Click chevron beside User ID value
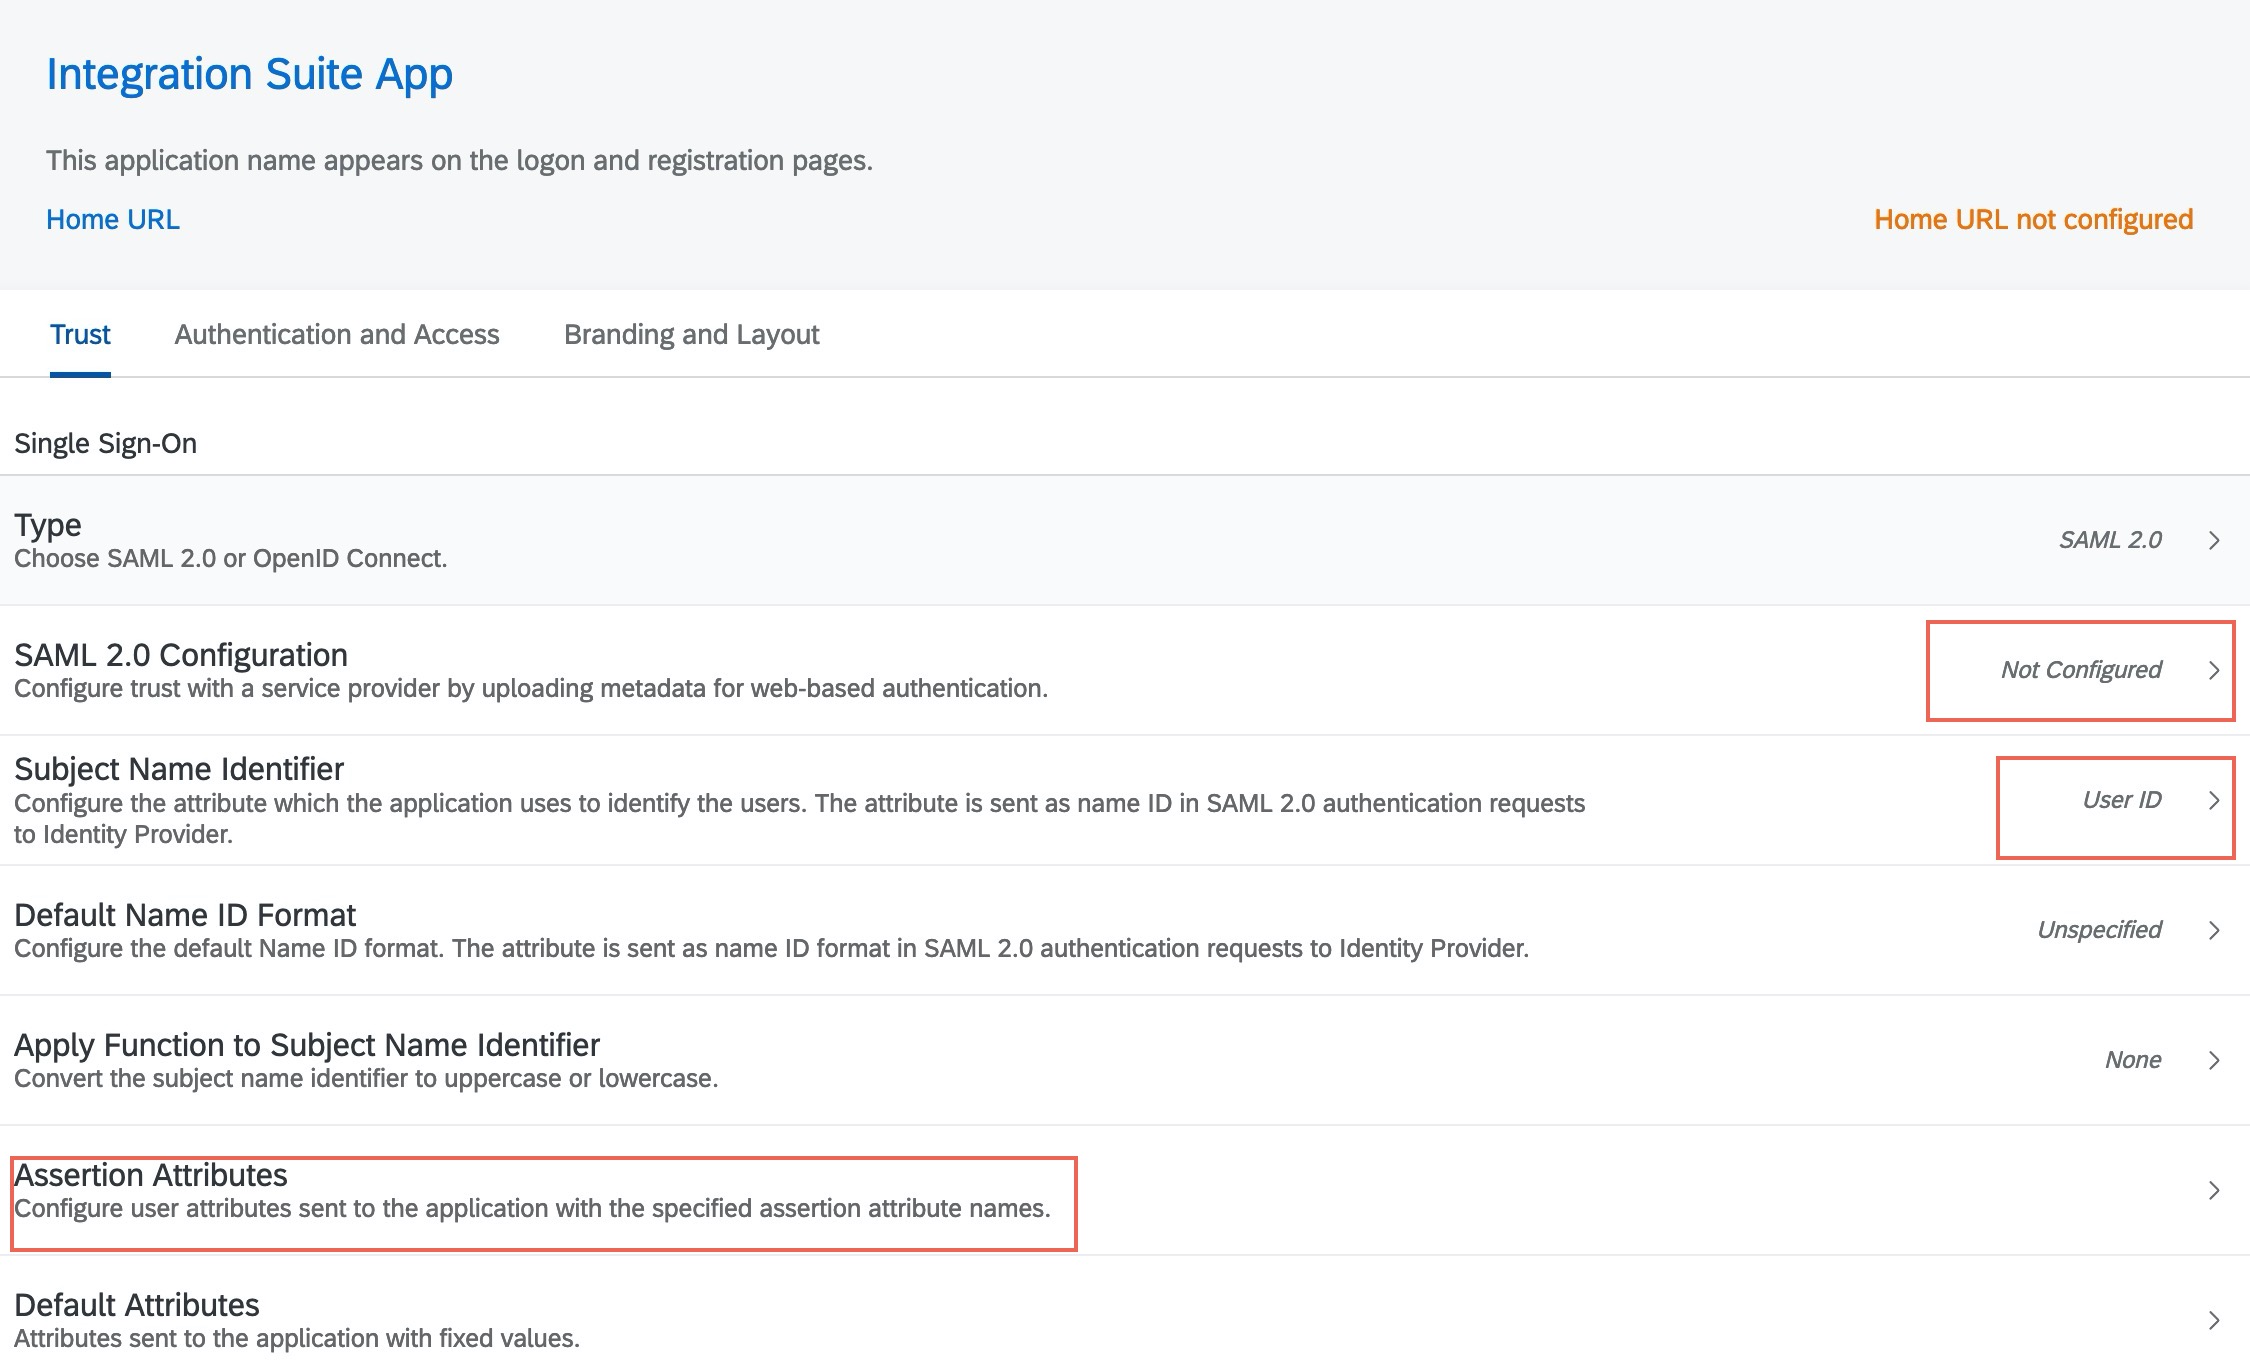Screen dimensions: 2250x1372 tap(2213, 801)
